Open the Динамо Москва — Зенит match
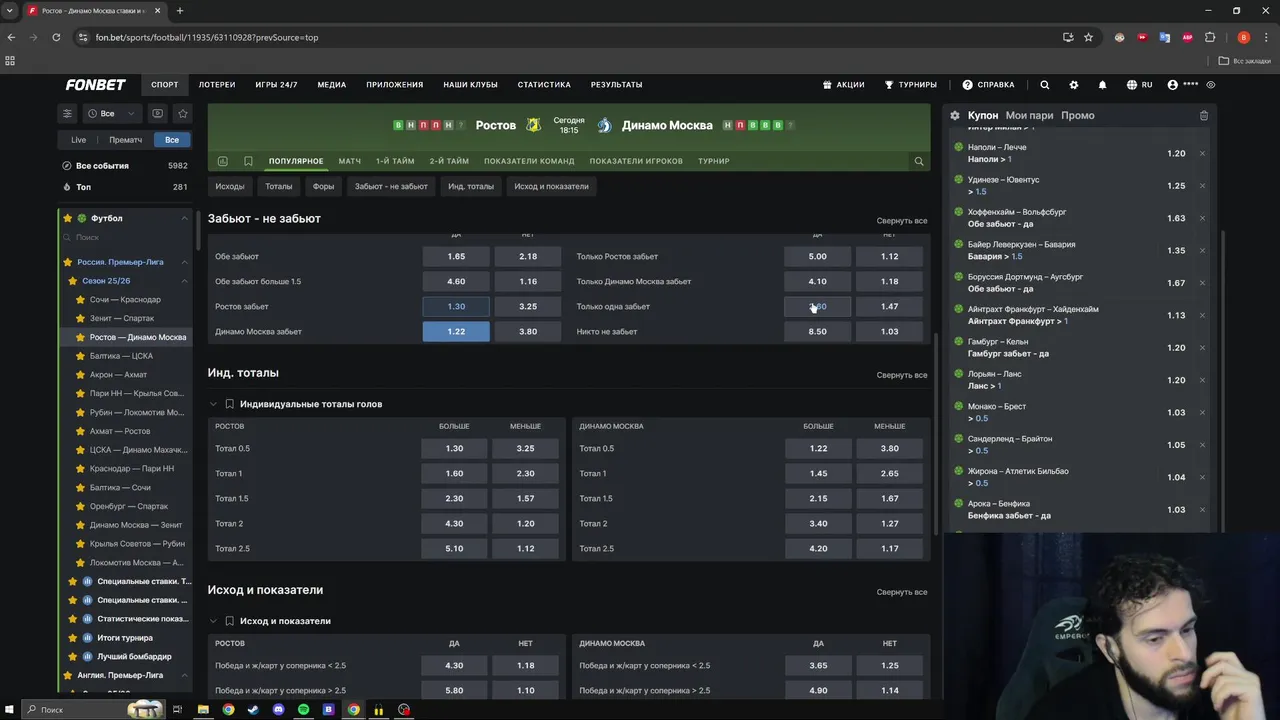Image resolution: width=1280 pixels, height=720 pixels. (x=136, y=525)
